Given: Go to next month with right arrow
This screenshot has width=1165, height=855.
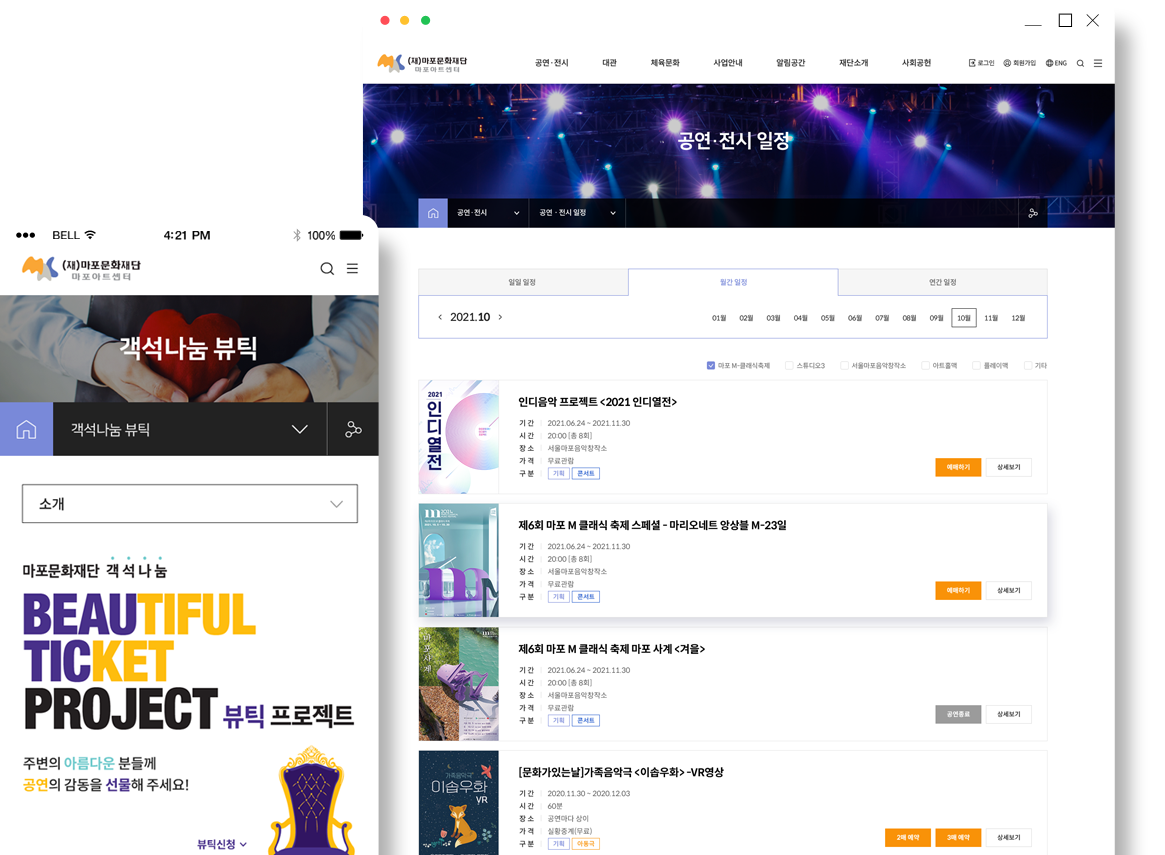Looking at the screenshot, I should pyautogui.click(x=500, y=317).
